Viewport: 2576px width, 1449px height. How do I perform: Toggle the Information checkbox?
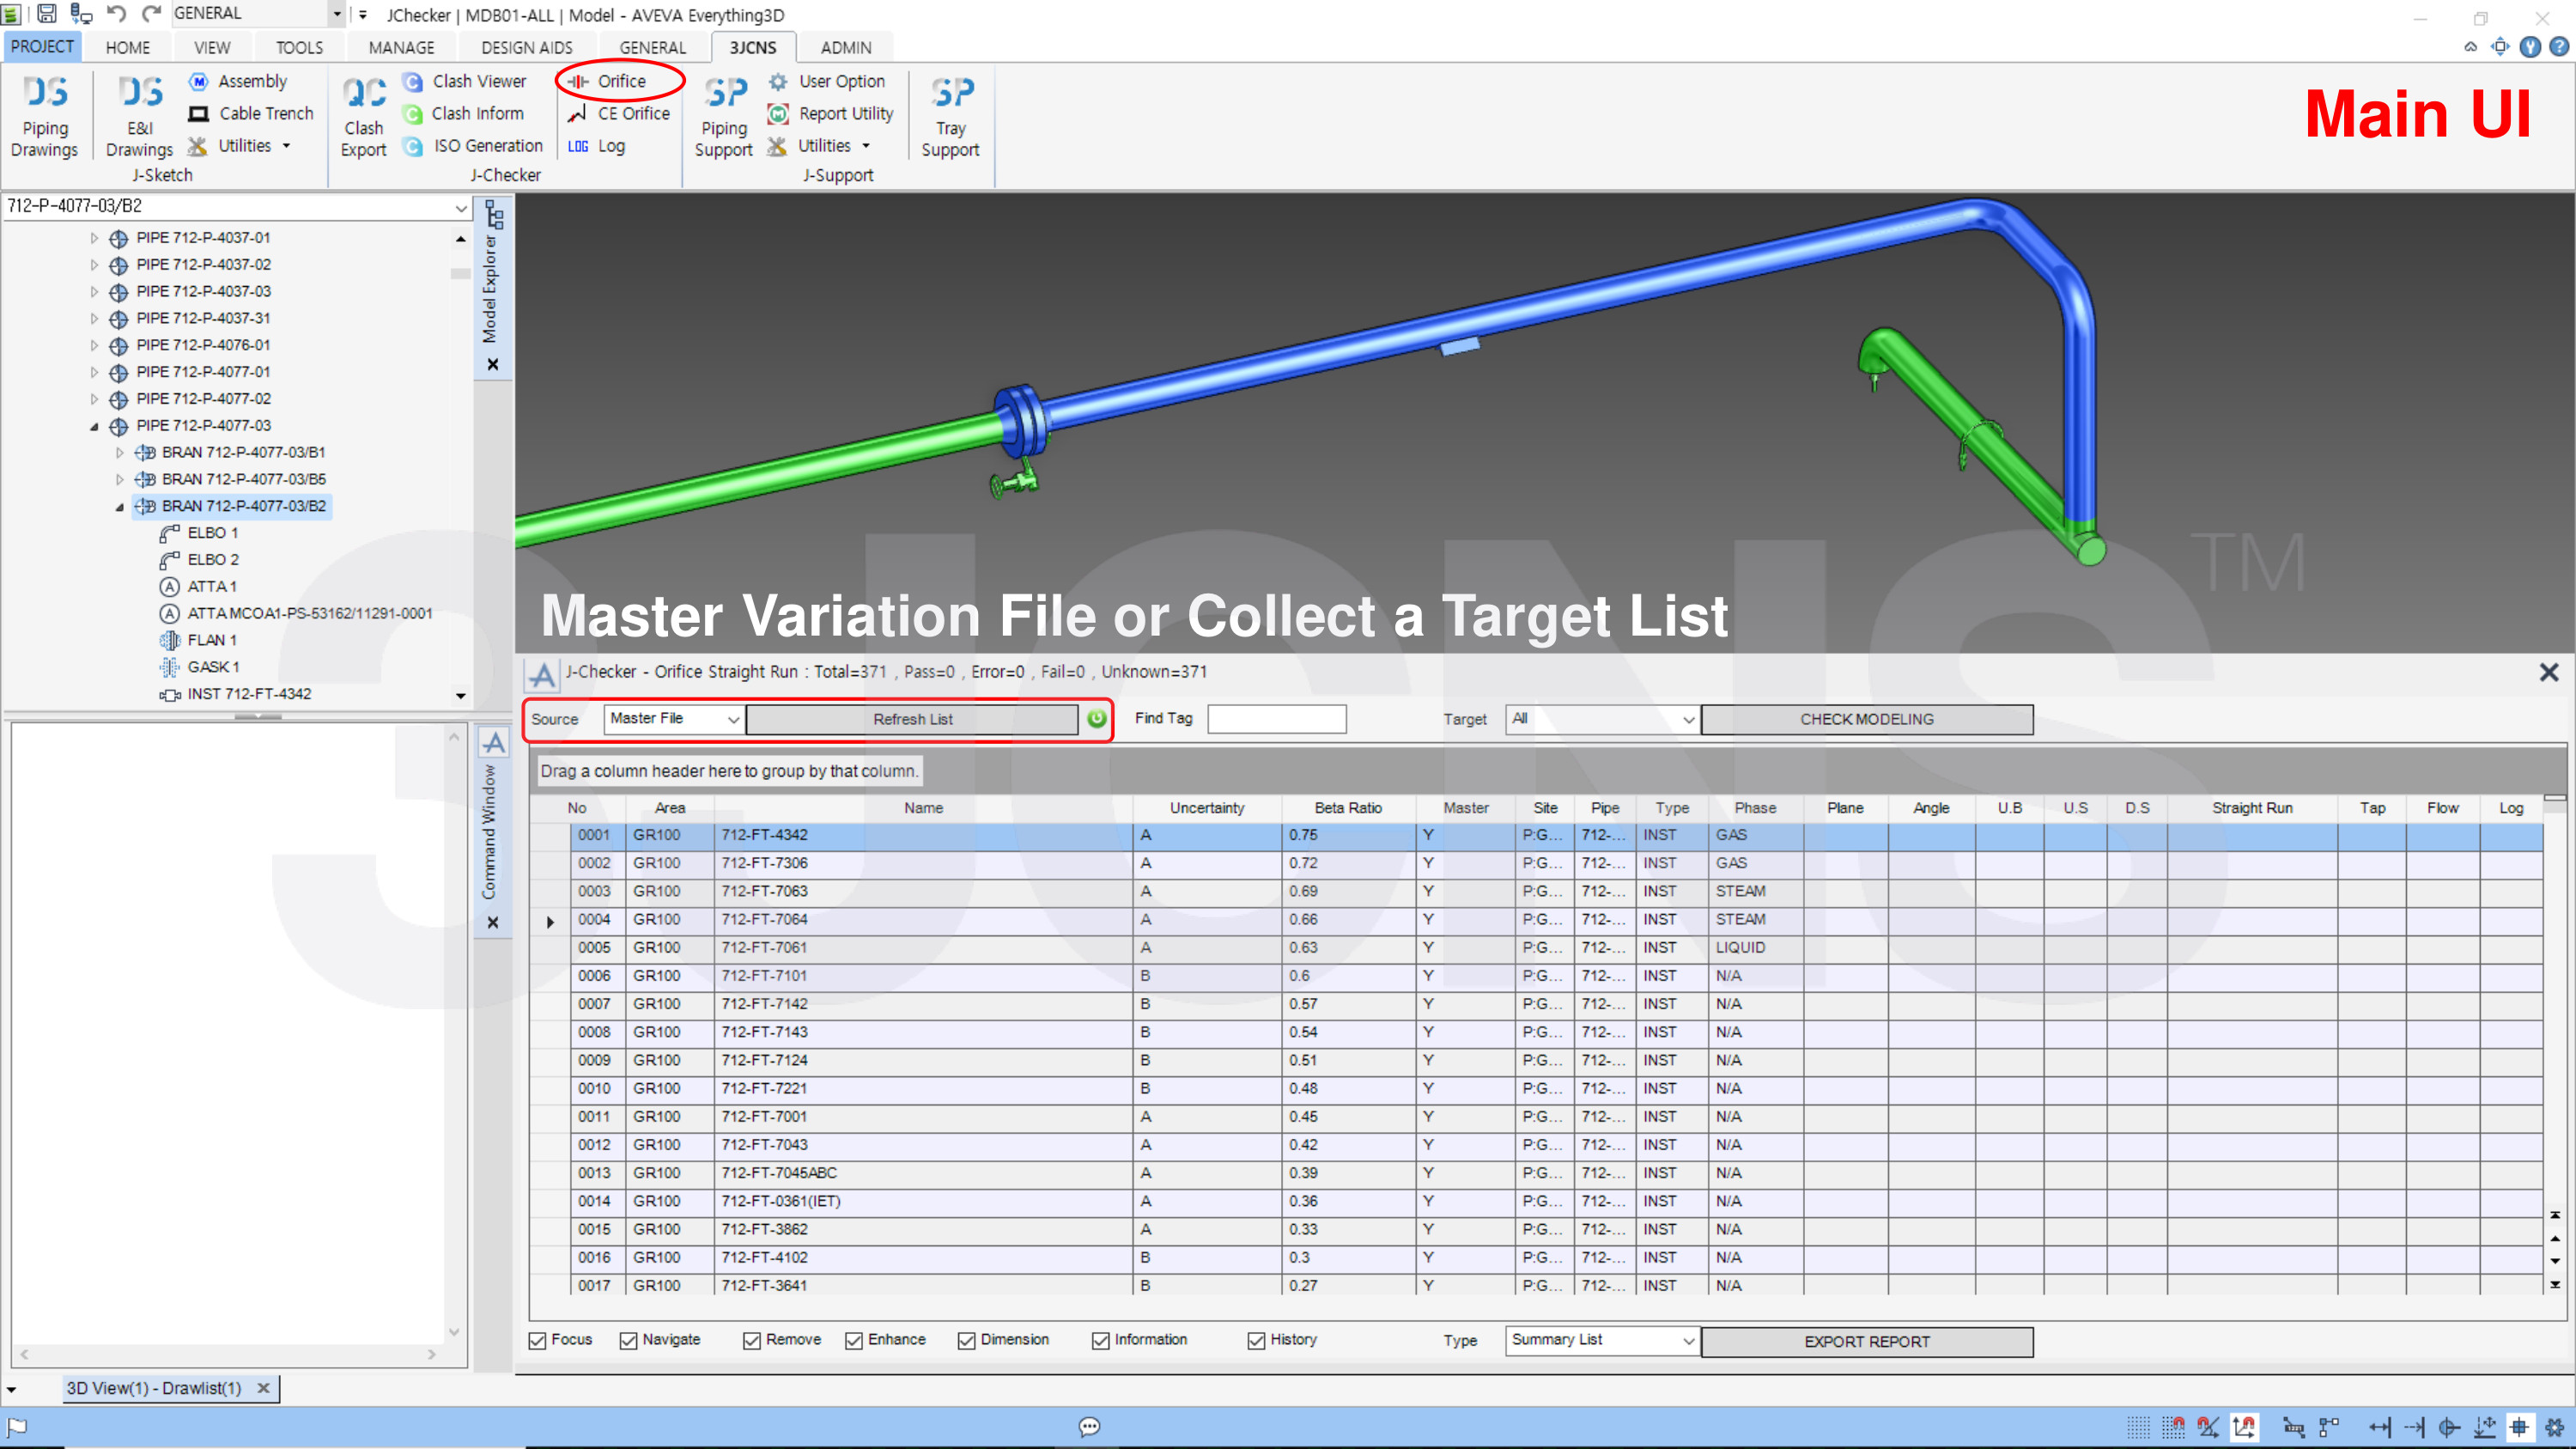tap(1100, 1341)
